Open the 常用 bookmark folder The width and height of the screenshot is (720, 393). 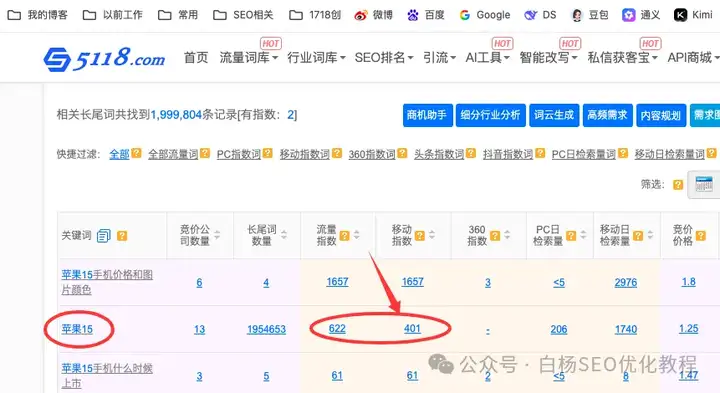[178, 15]
